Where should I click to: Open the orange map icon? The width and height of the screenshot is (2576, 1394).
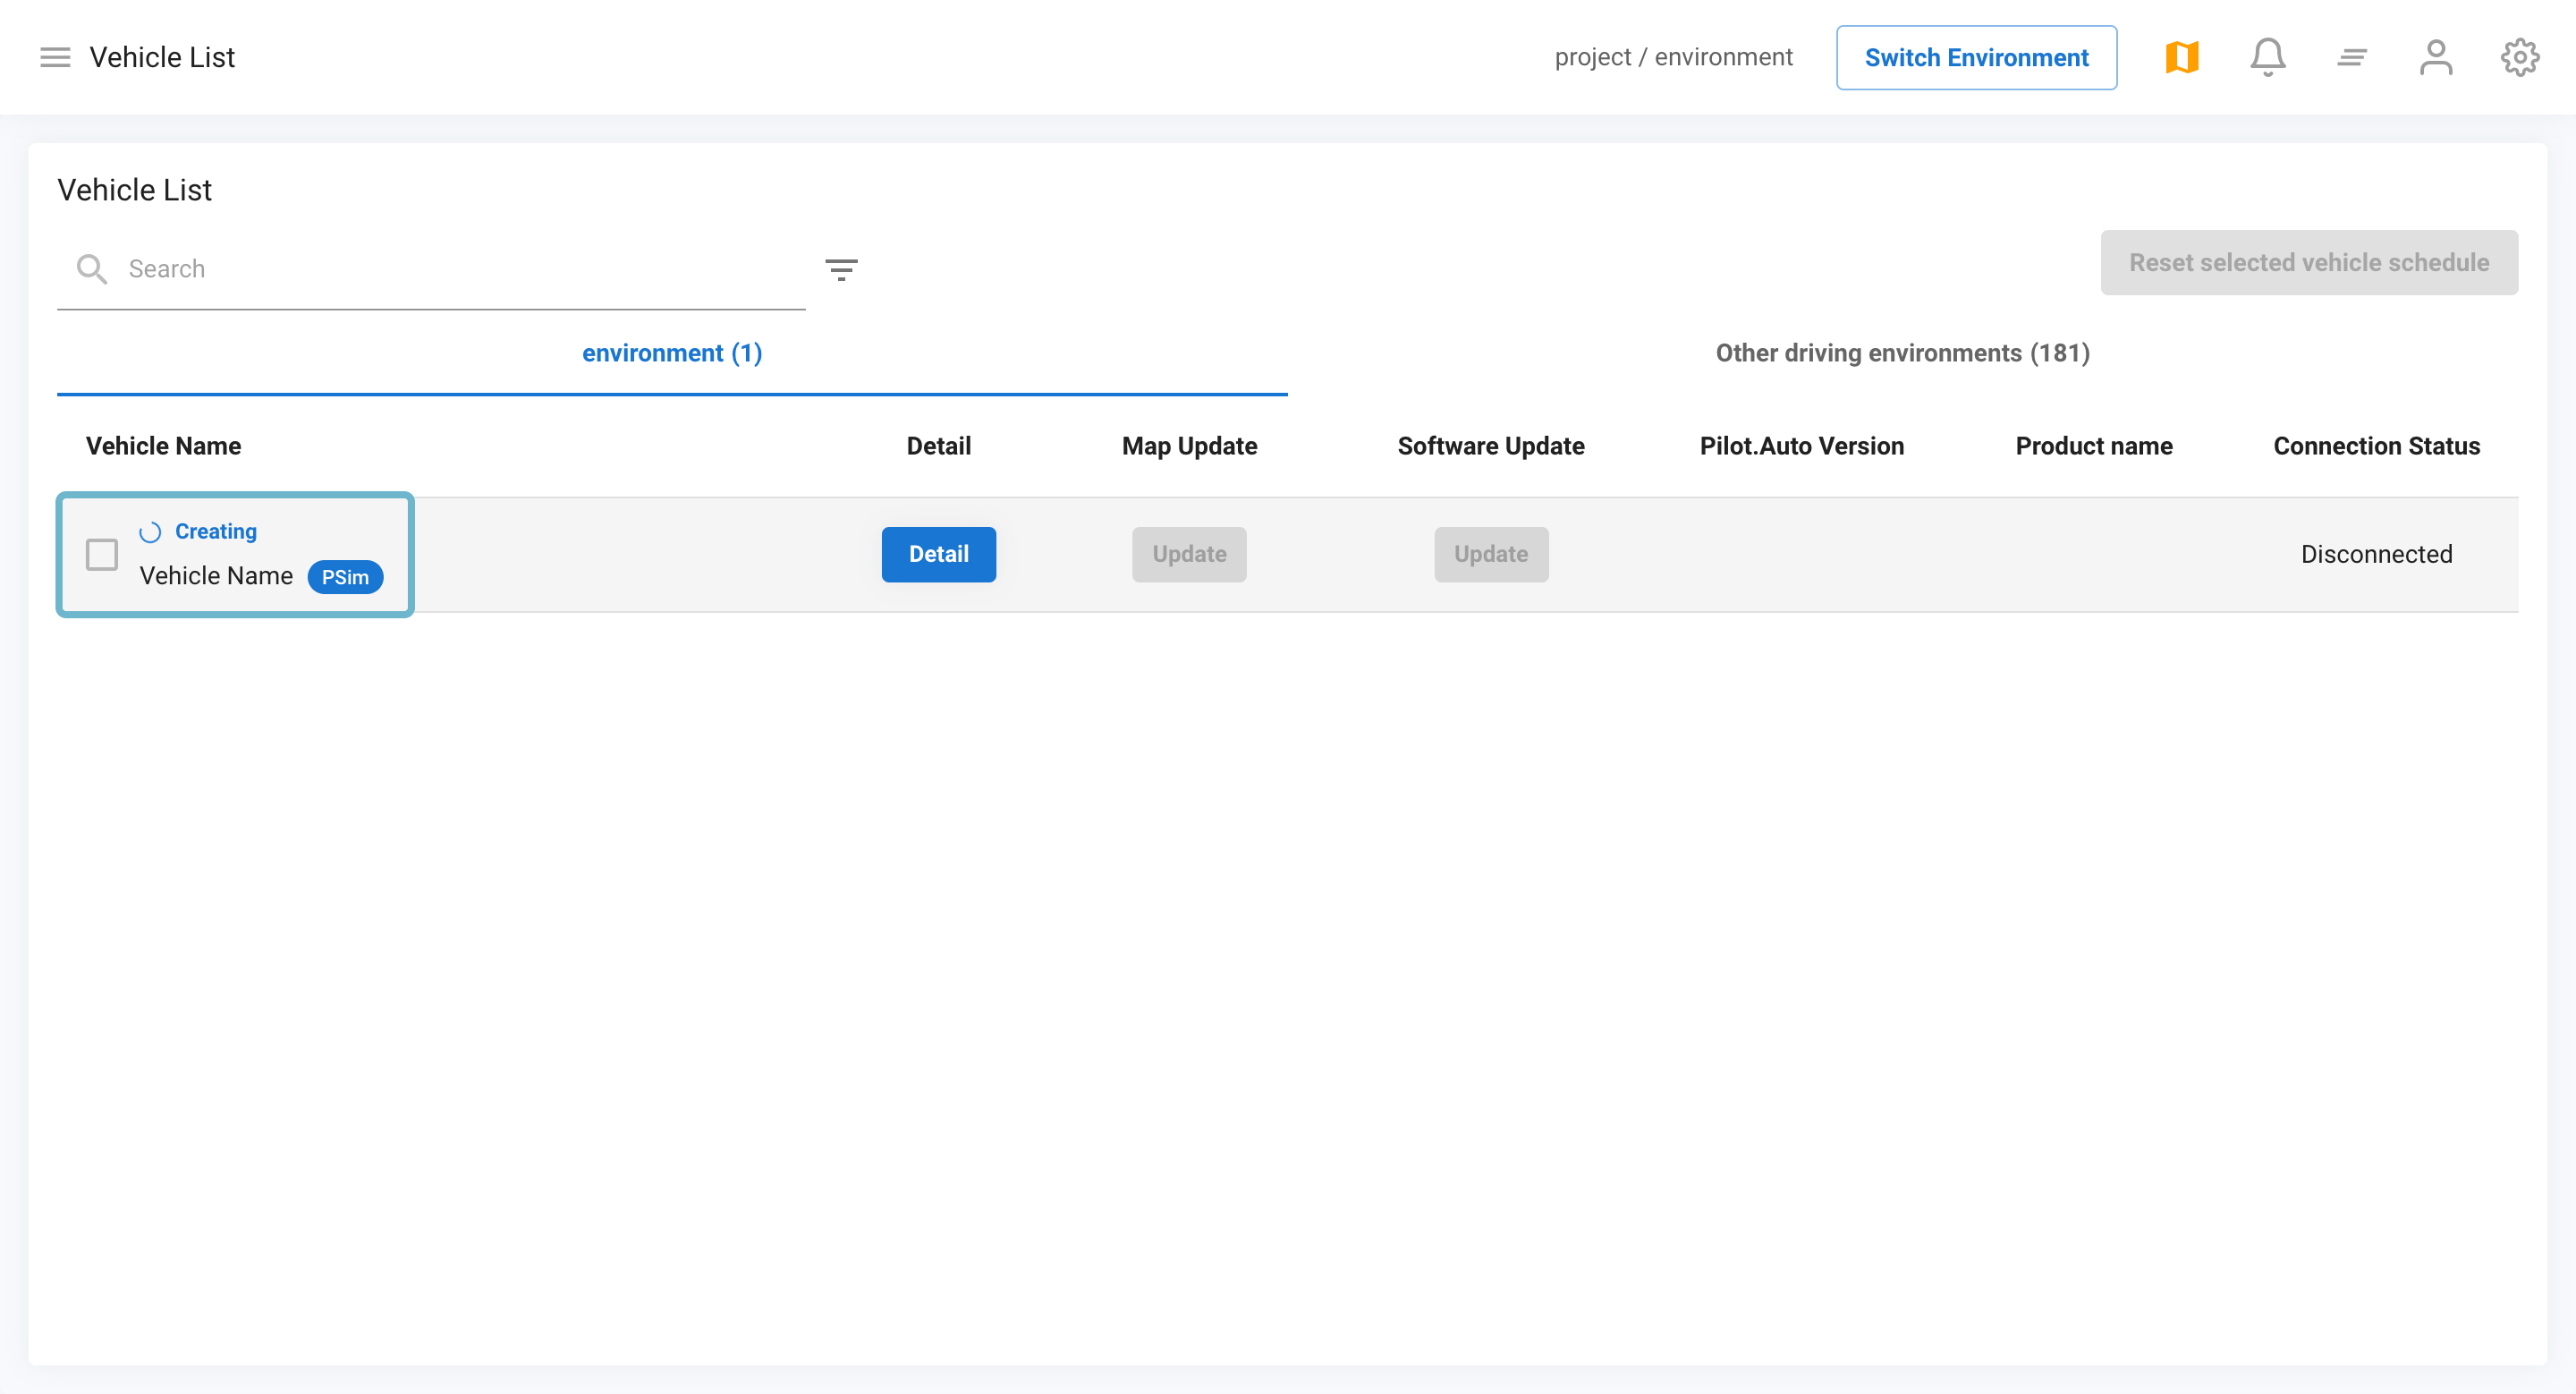pos(2182,58)
